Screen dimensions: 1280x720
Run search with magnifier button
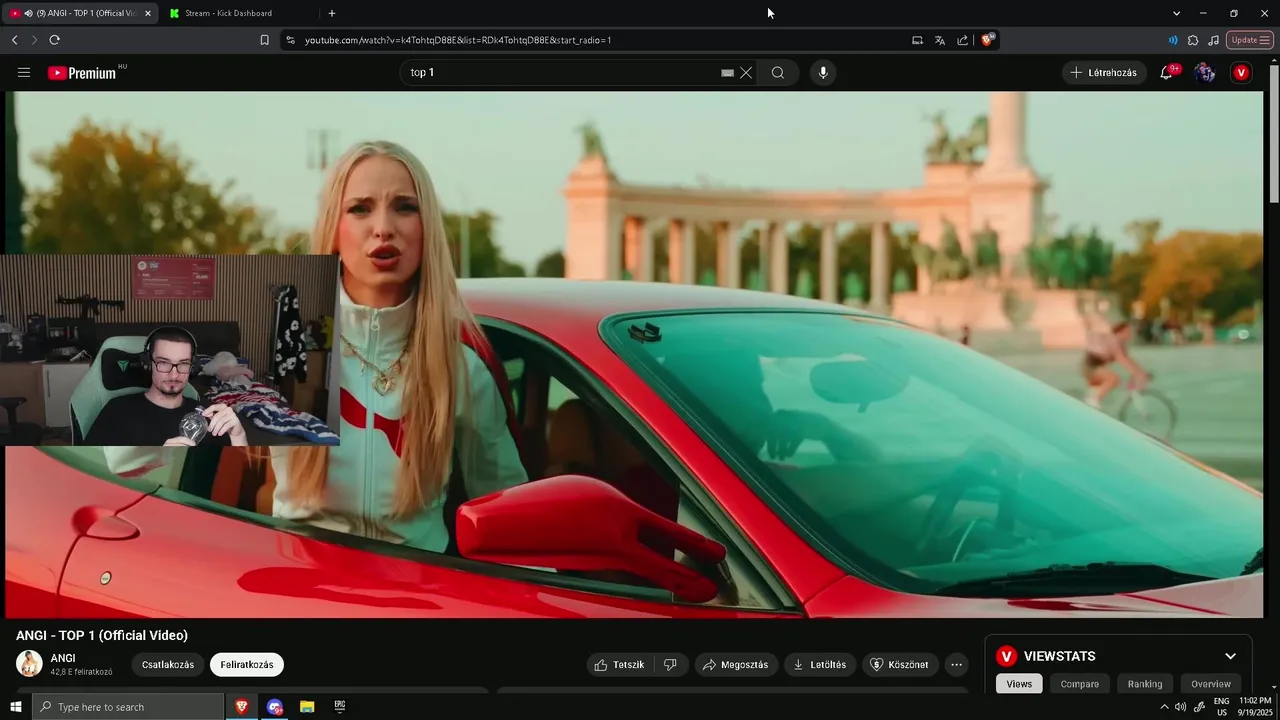click(777, 72)
